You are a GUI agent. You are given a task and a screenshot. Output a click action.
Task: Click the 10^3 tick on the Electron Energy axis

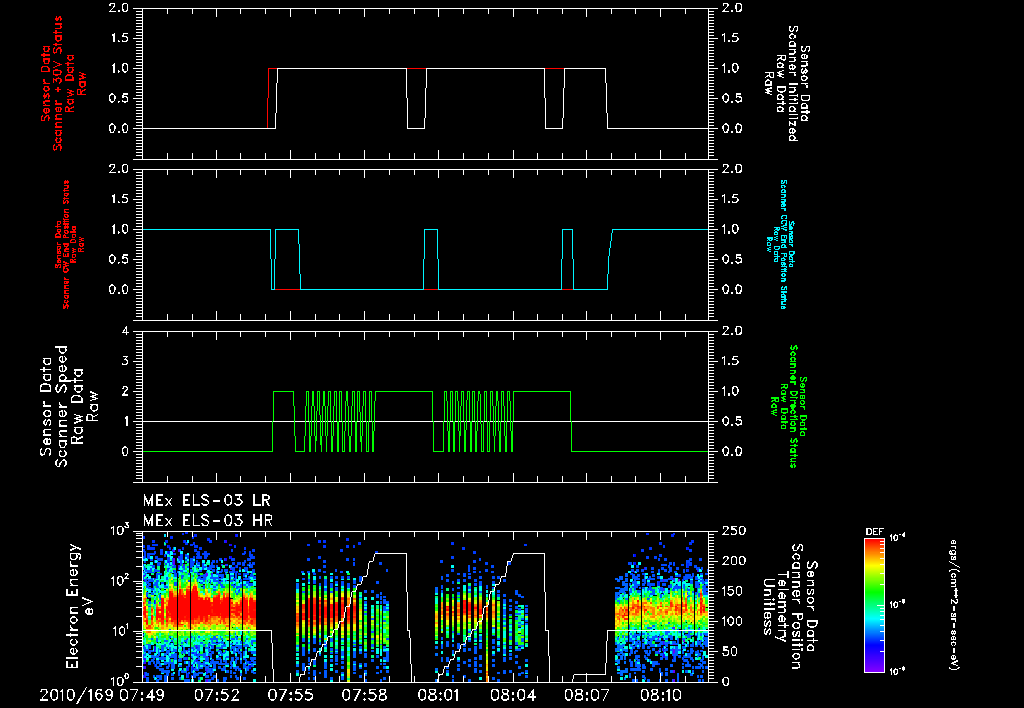point(118,530)
